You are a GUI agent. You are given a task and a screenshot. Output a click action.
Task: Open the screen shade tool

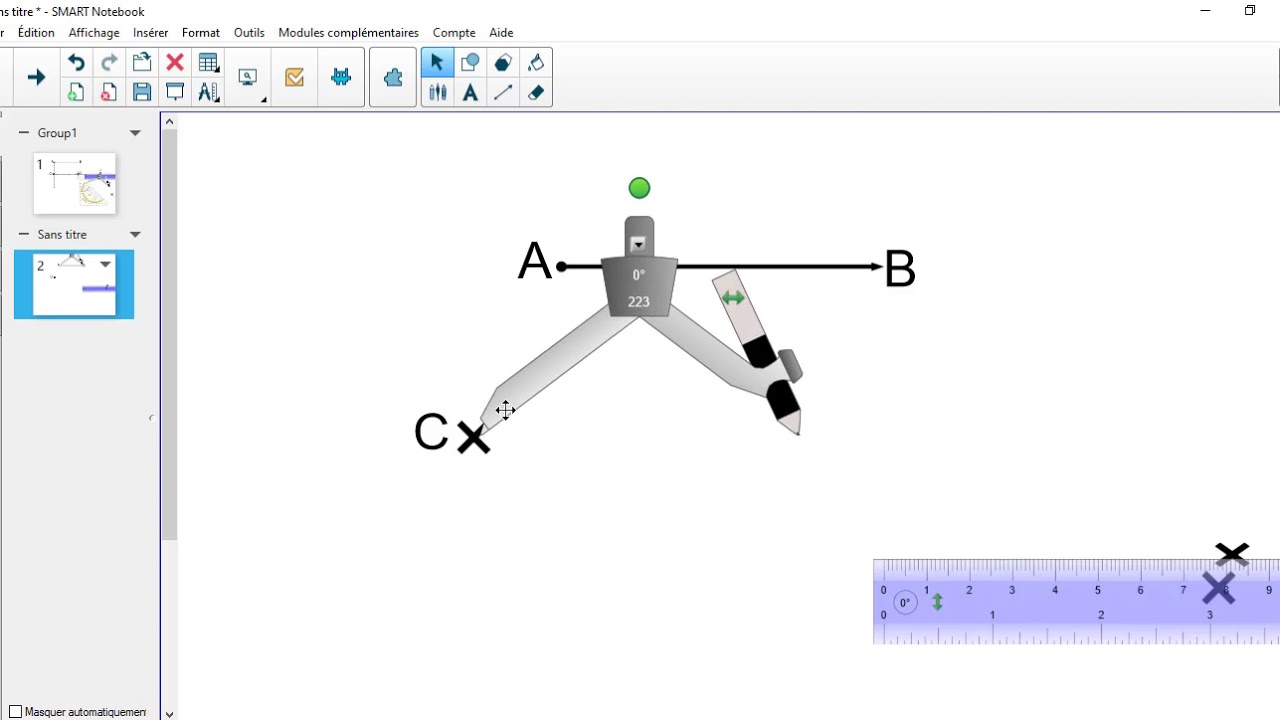(x=175, y=92)
